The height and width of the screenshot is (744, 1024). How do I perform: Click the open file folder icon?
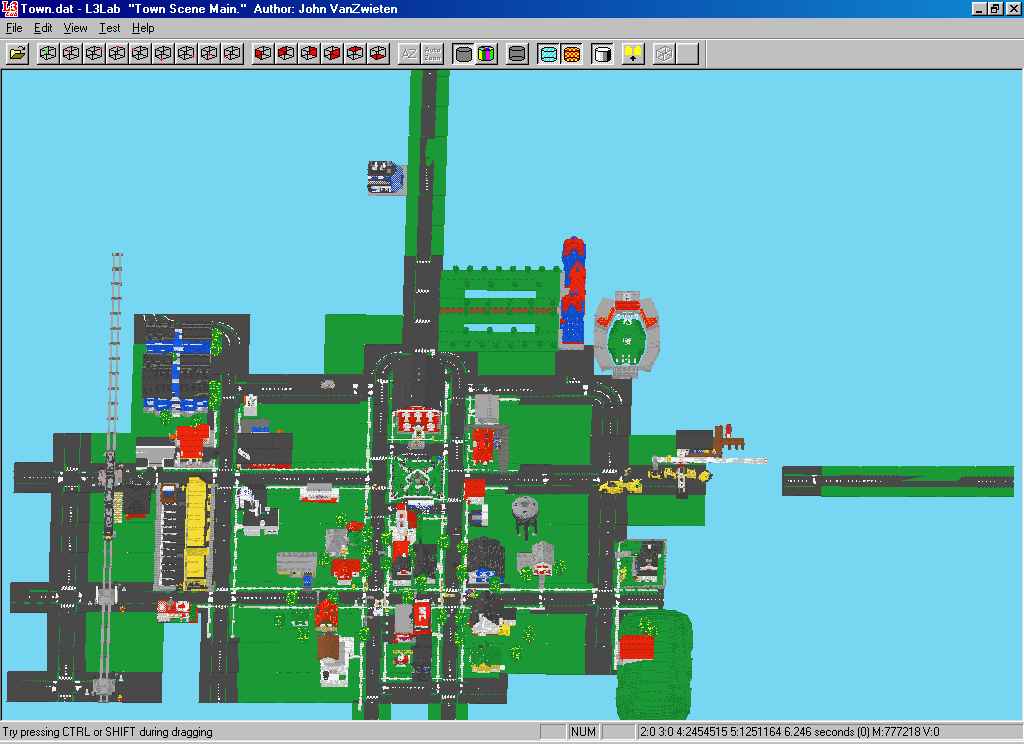[17, 54]
